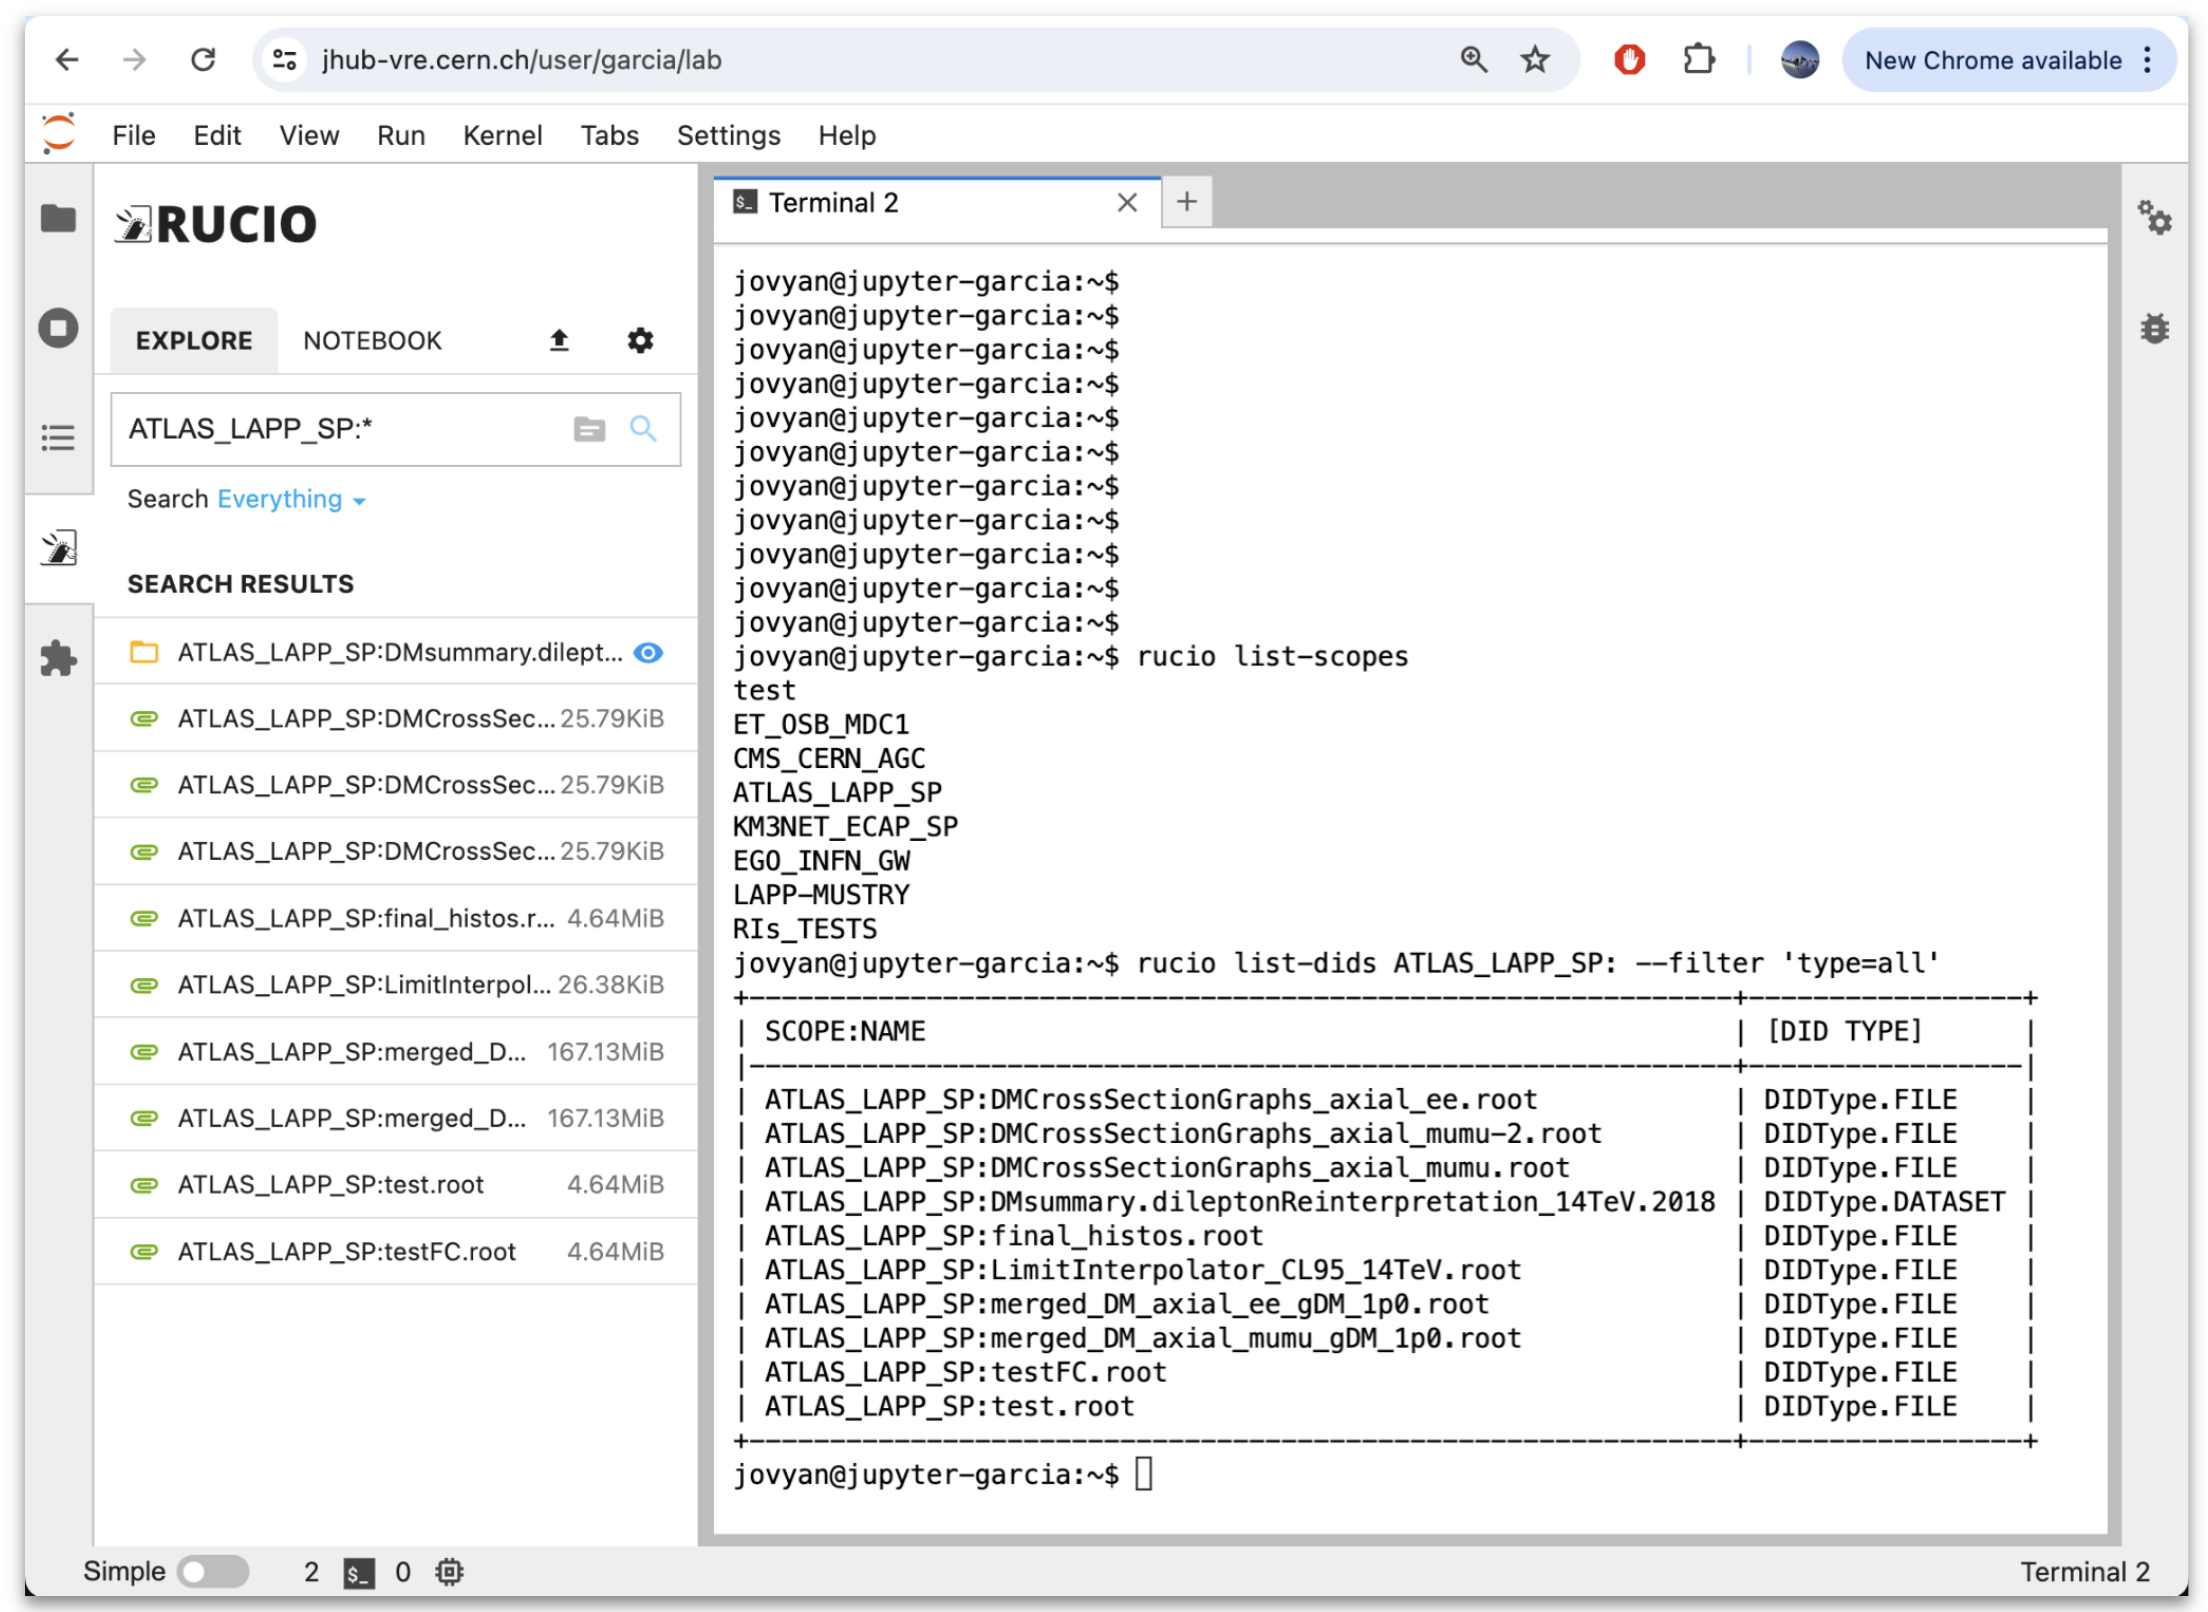Open the property inspector gears icon
The width and height of the screenshot is (2208, 1612).
pyautogui.click(x=2154, y=218)
